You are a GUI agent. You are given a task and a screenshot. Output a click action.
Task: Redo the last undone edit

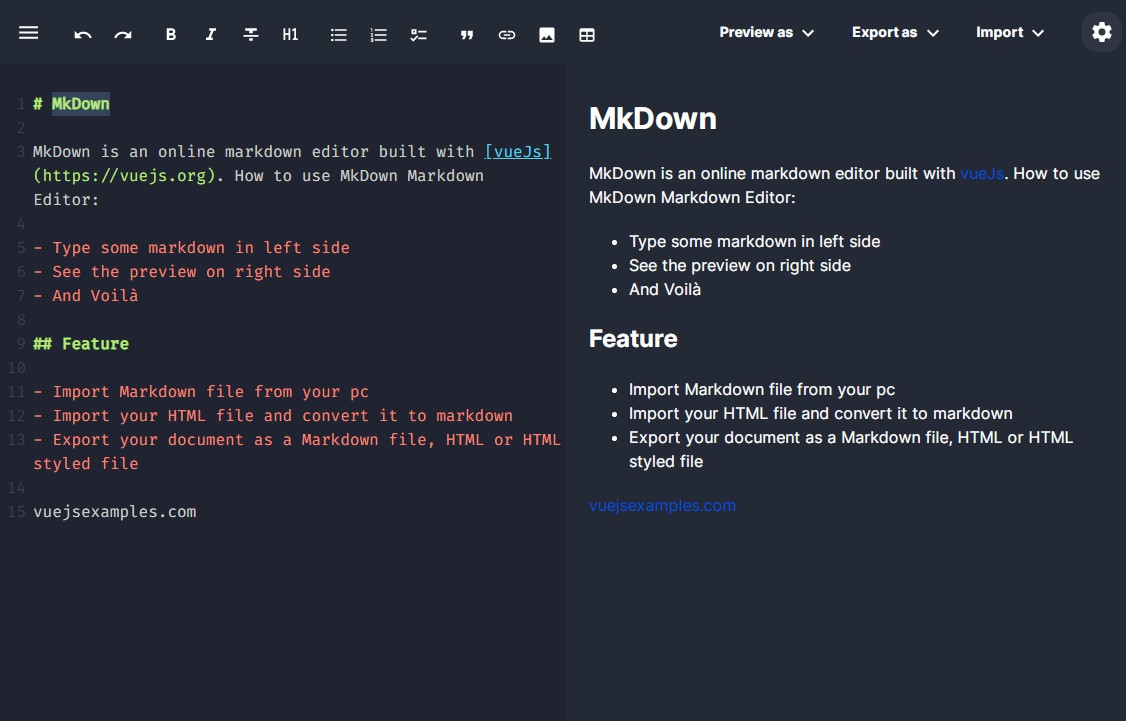pos(123,34)
